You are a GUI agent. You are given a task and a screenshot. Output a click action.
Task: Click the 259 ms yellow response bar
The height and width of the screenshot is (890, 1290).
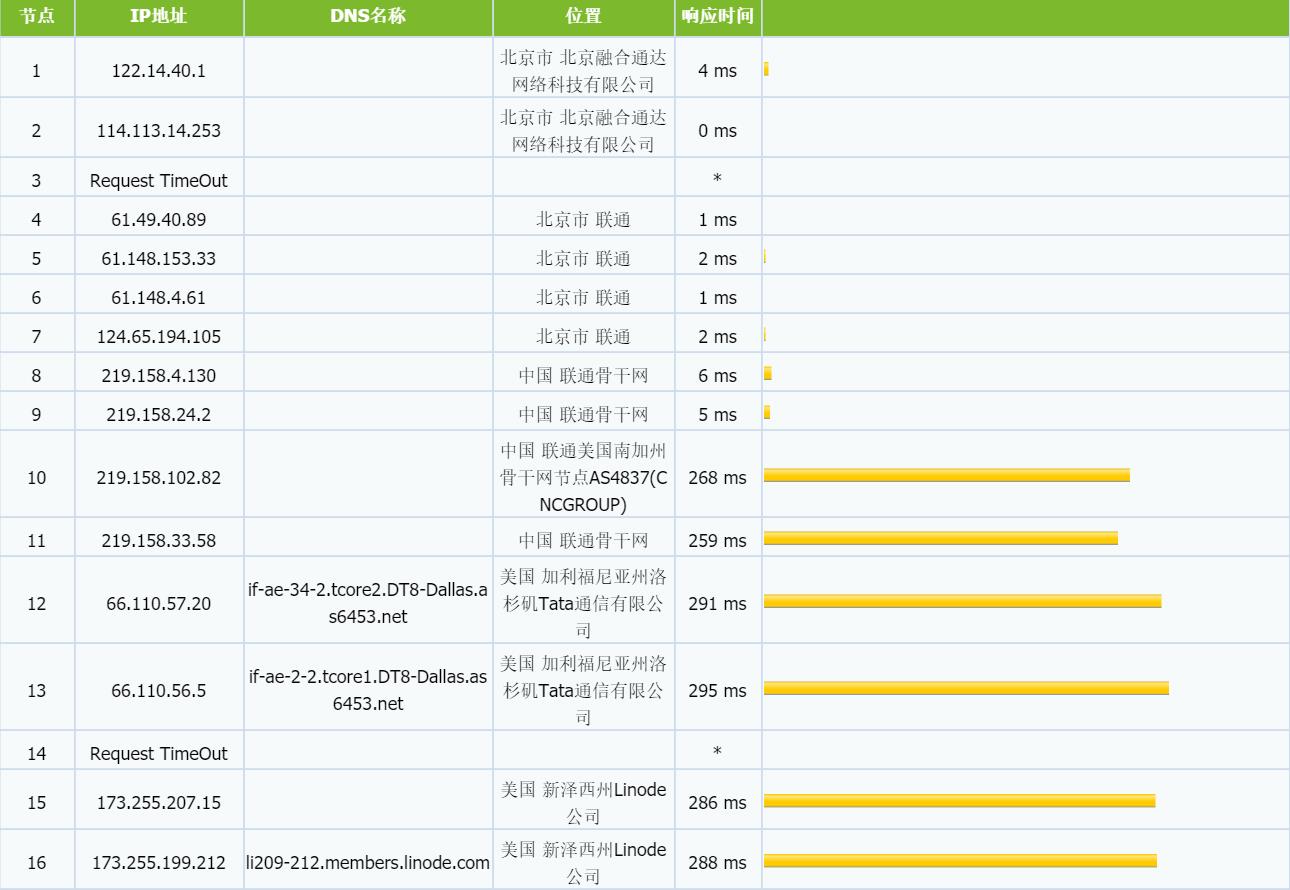tap(940, 538)
